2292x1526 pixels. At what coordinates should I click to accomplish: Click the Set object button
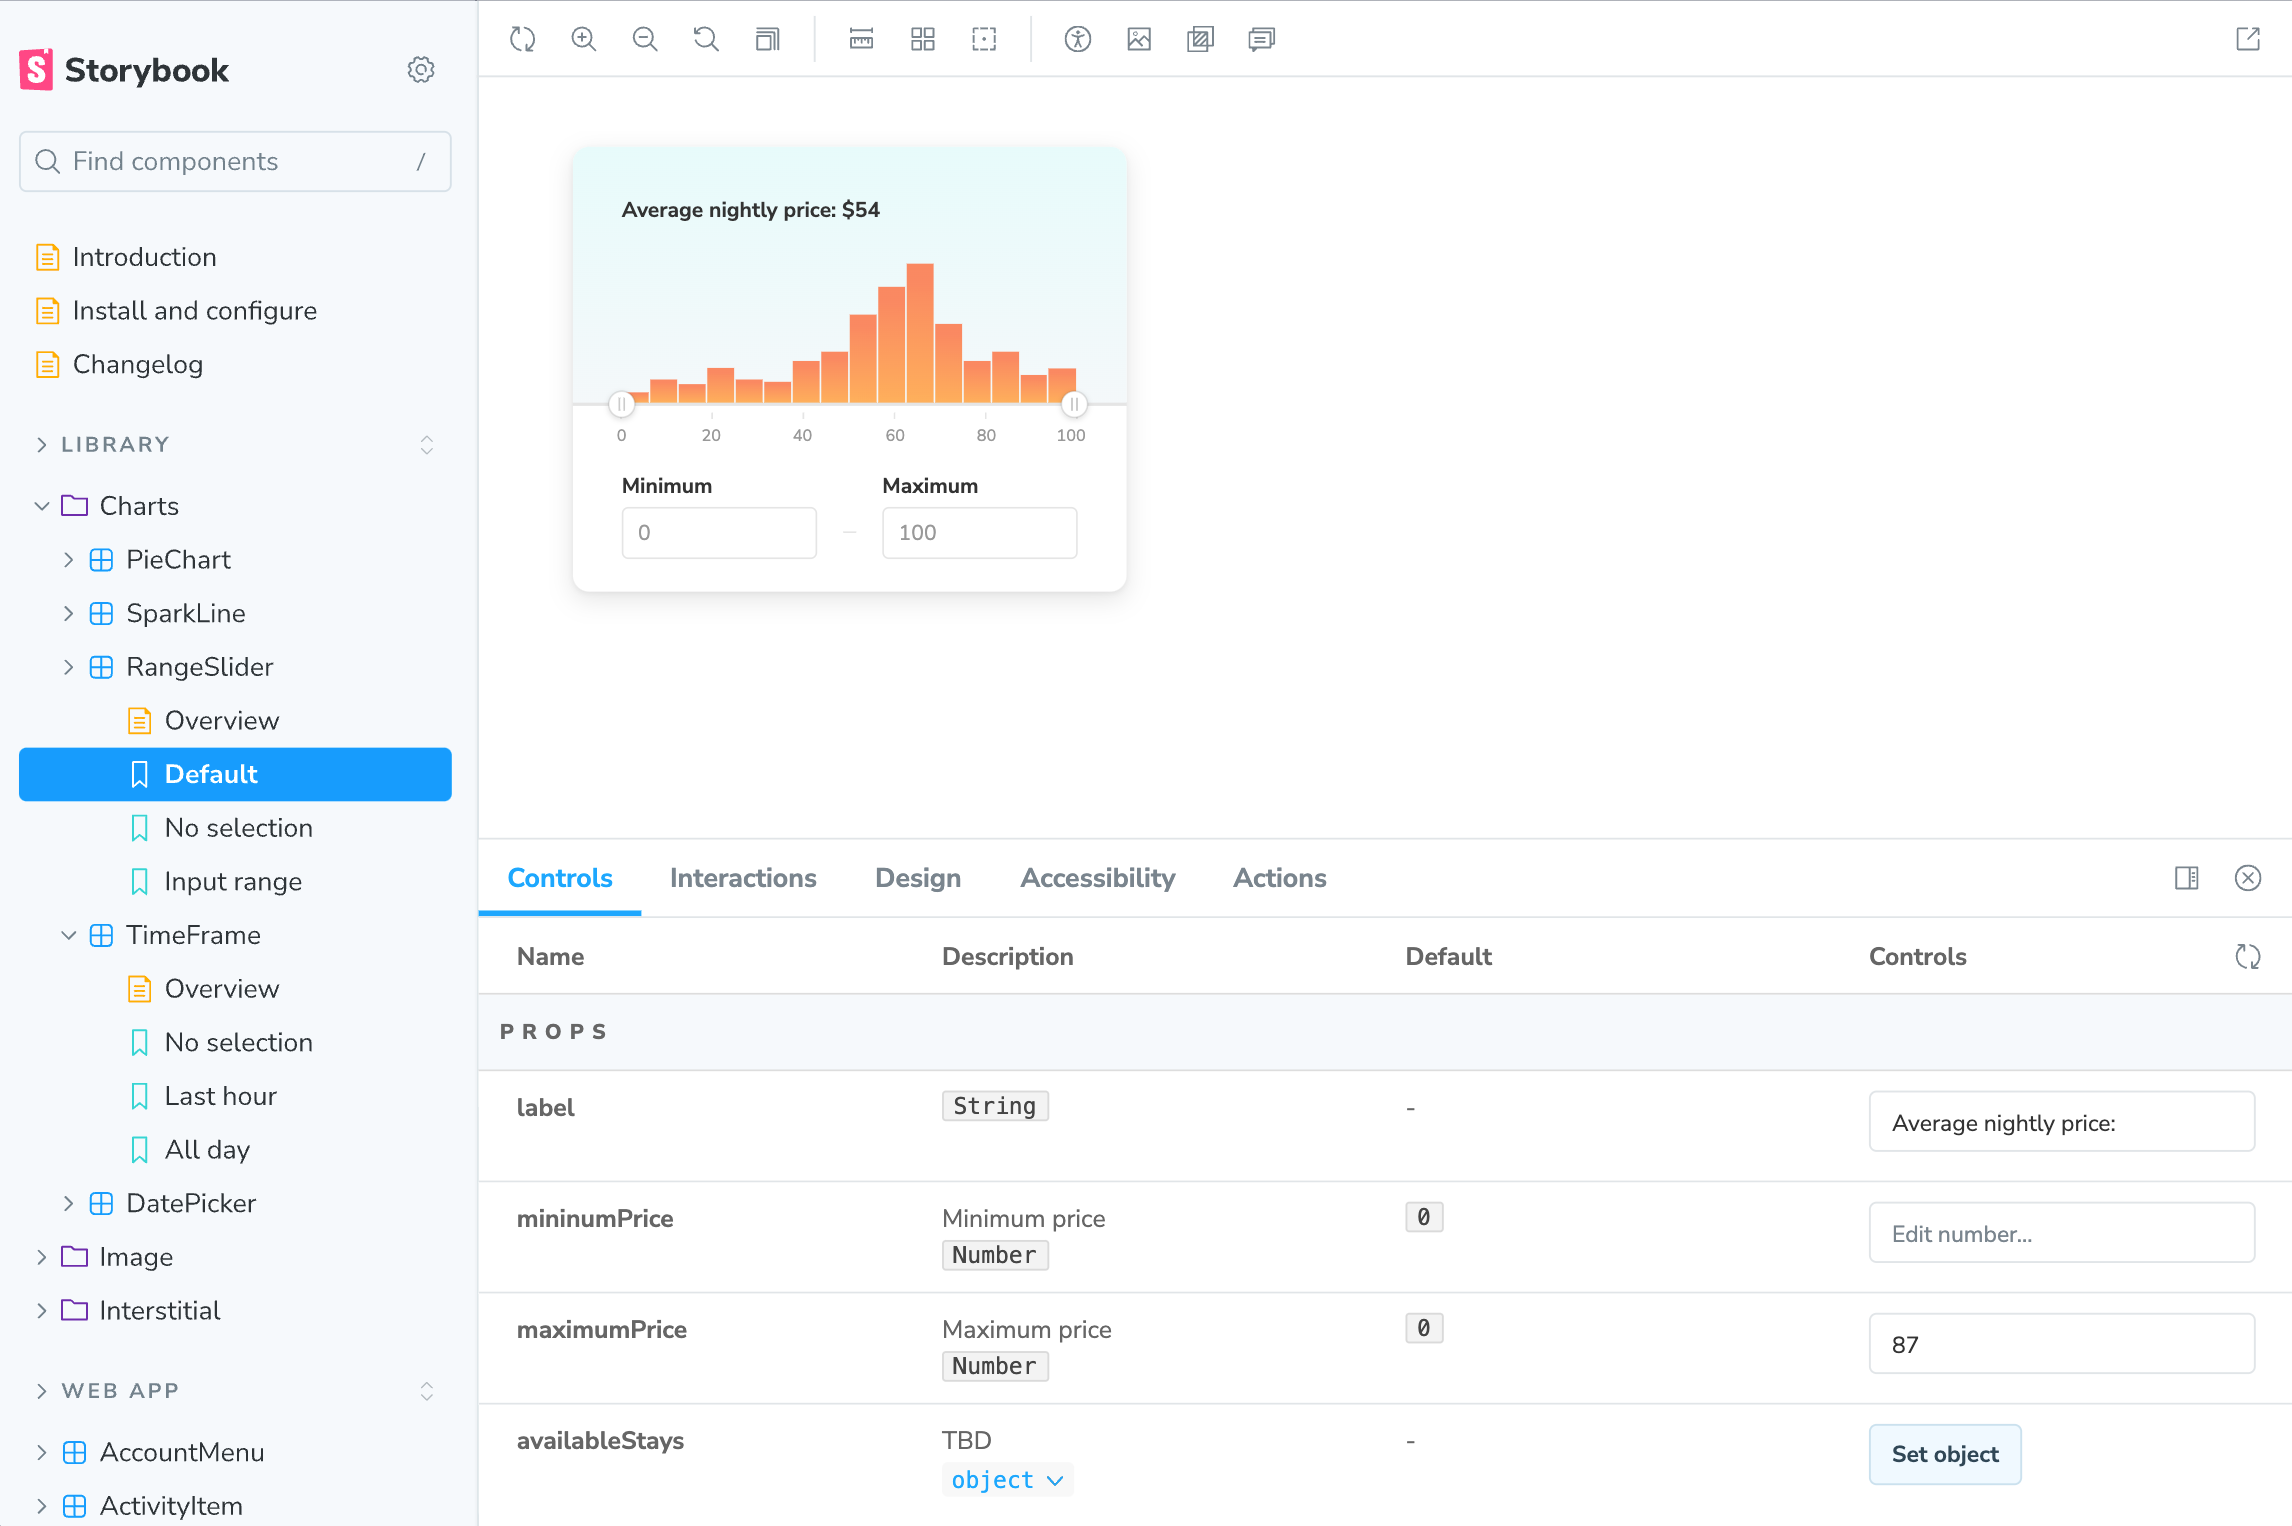point(1944,1454)
